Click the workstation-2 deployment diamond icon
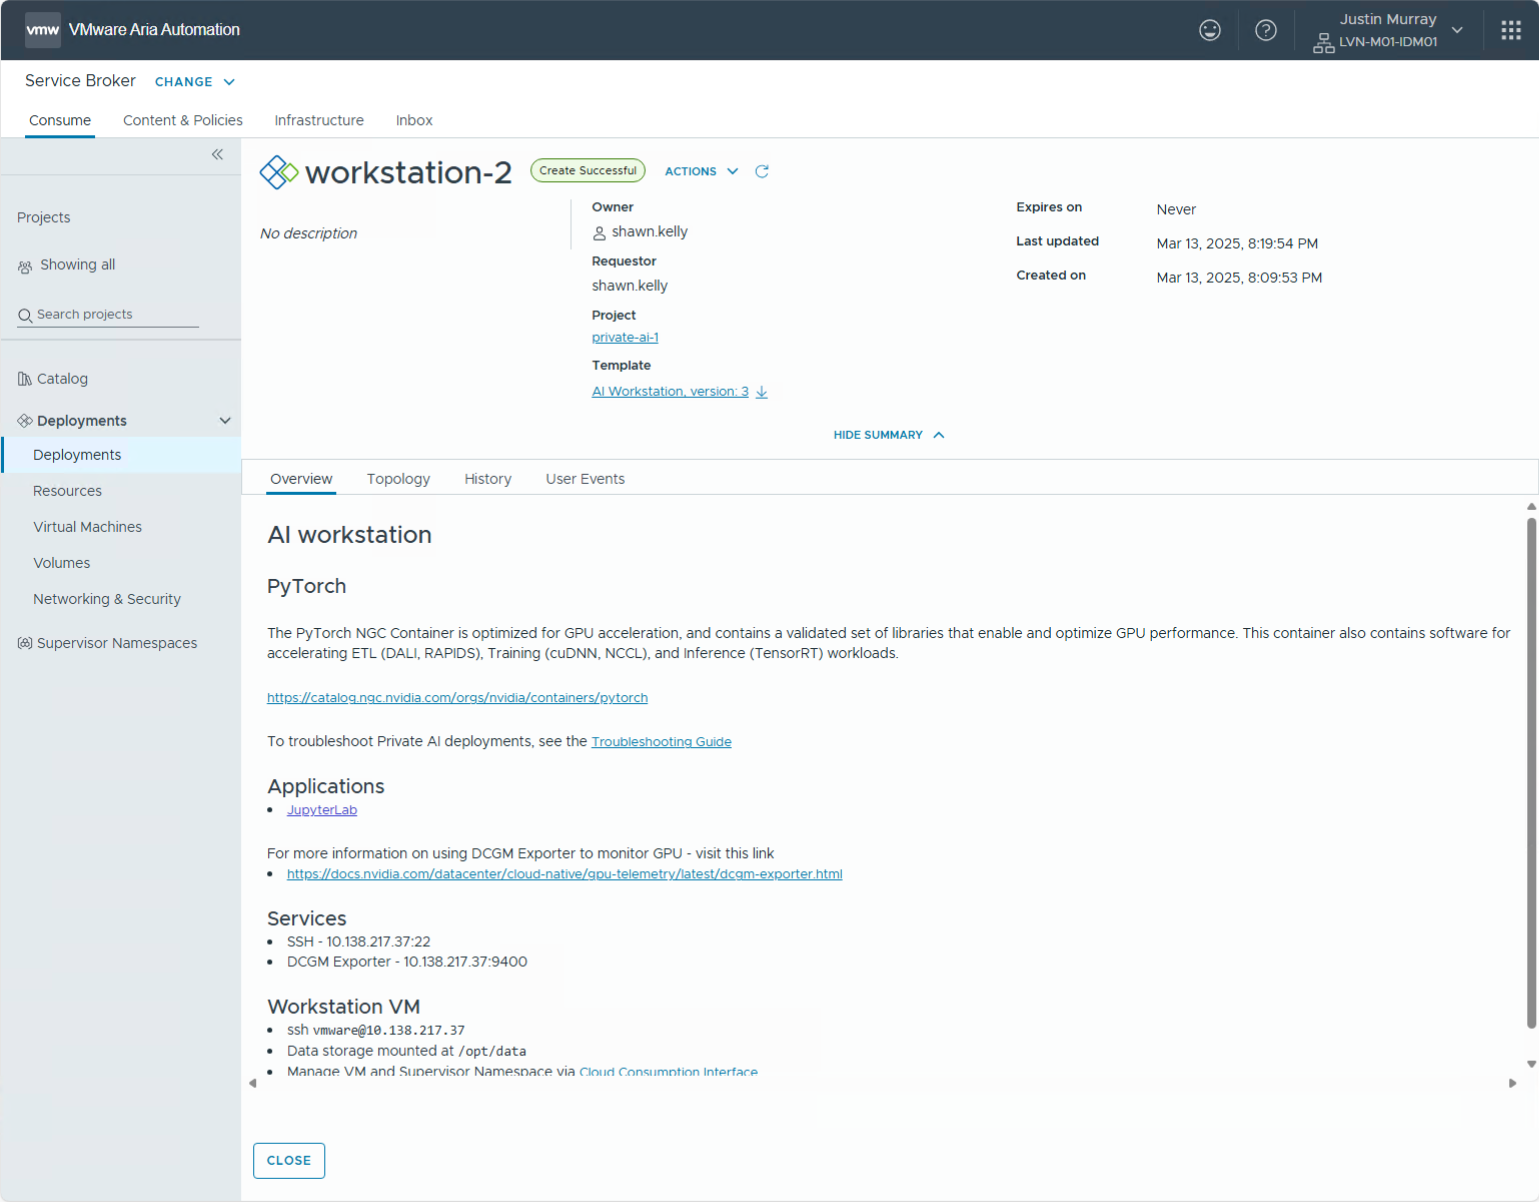Viewport: 1539px width, 1202px height. click(x=279, y=172)
